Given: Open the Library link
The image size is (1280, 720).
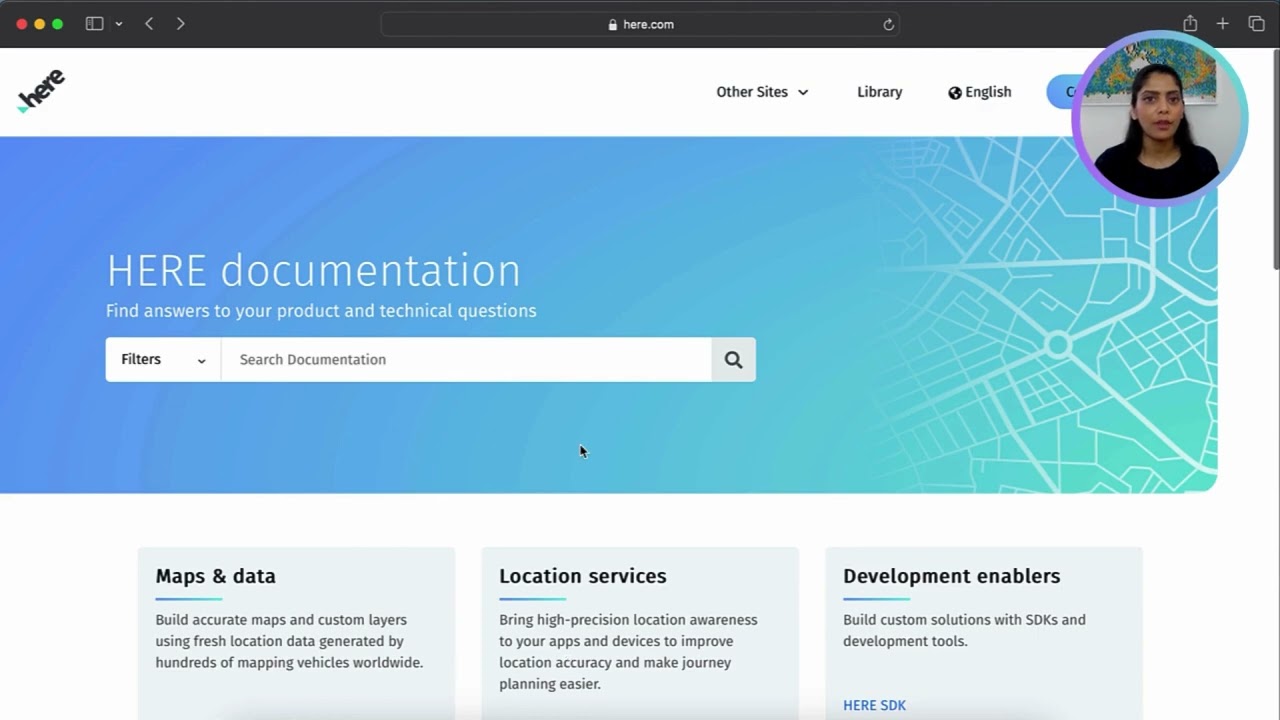Looking at the screenshot, I should (x=879, y=92).
